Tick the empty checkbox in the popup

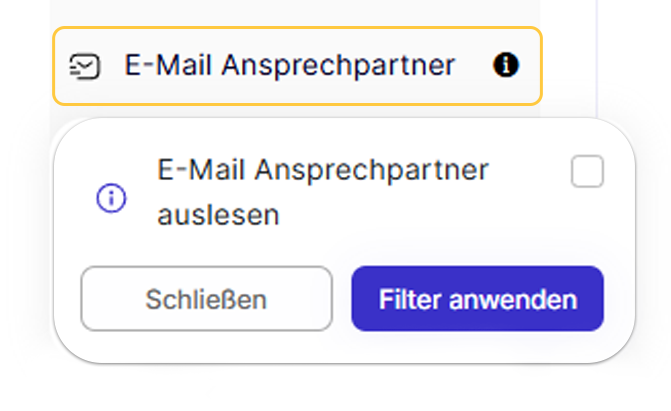(587, 172)
